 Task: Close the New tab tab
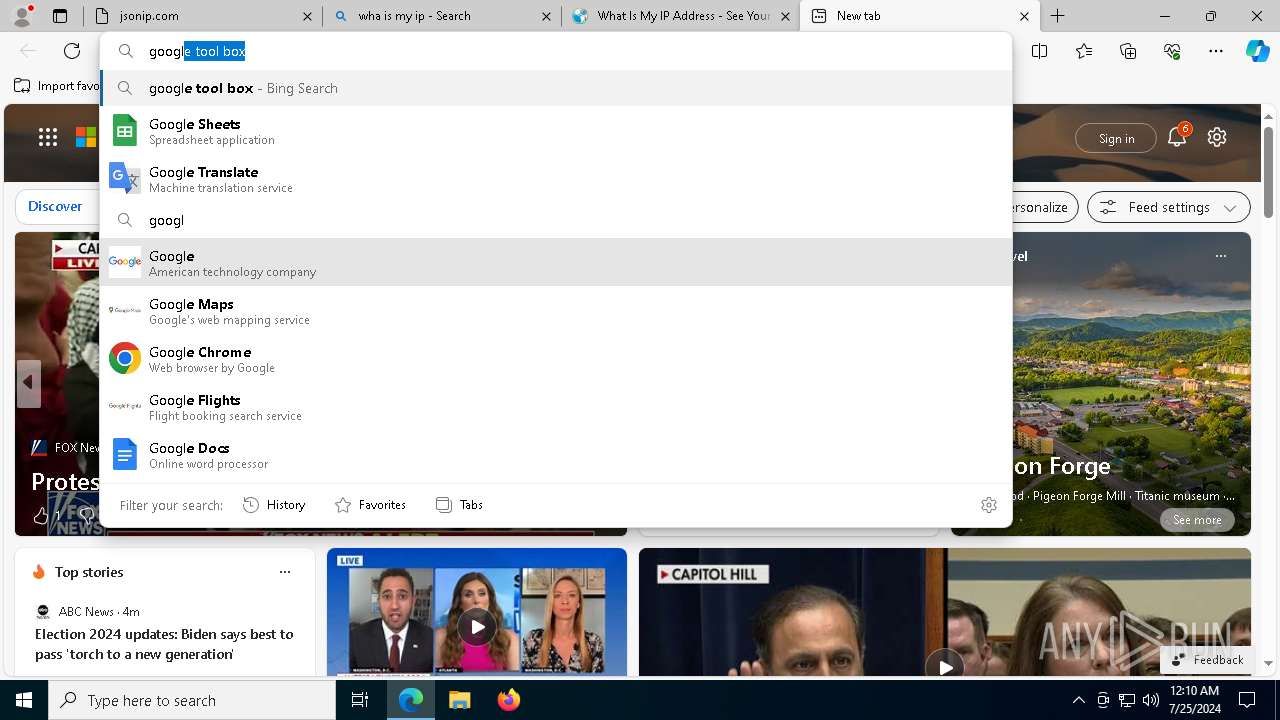coord(1024,16)
